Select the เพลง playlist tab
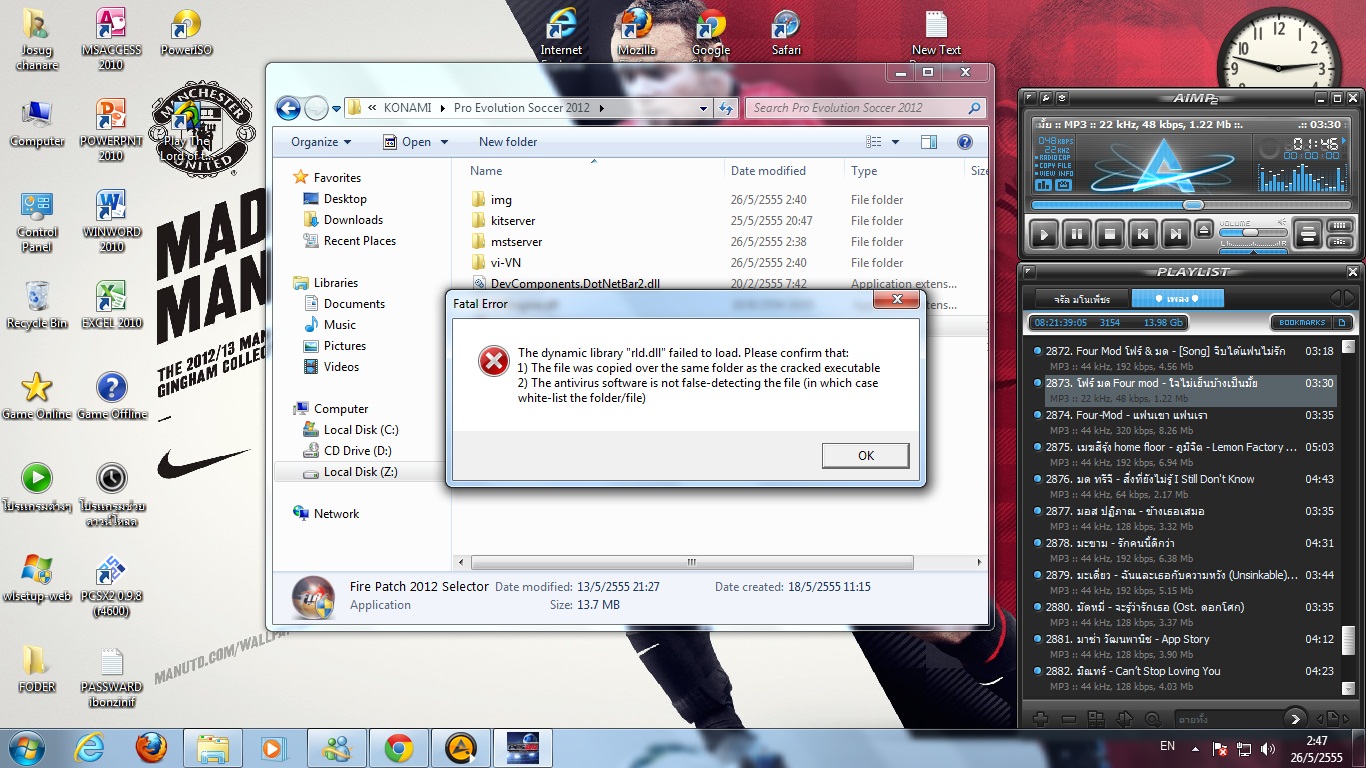 click(x=1178, y=298)
